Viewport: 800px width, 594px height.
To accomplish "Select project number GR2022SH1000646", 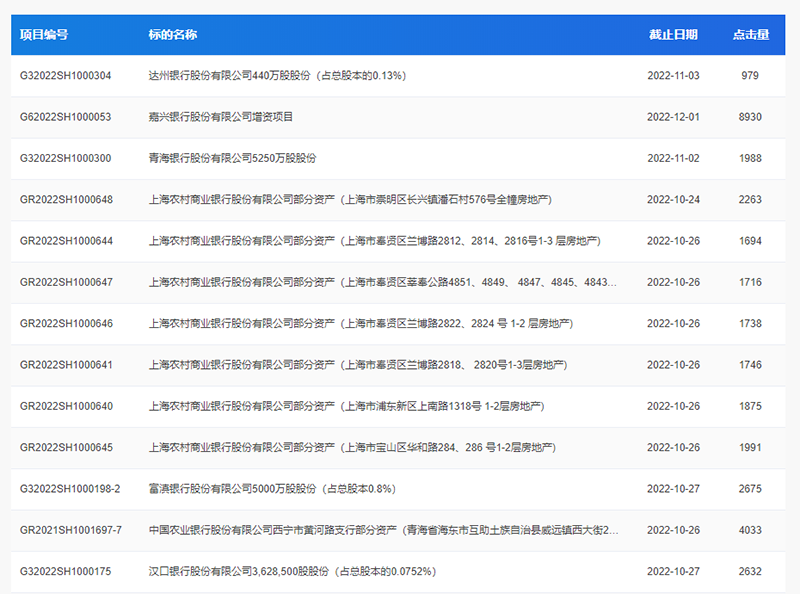I will tap(66, 324).
